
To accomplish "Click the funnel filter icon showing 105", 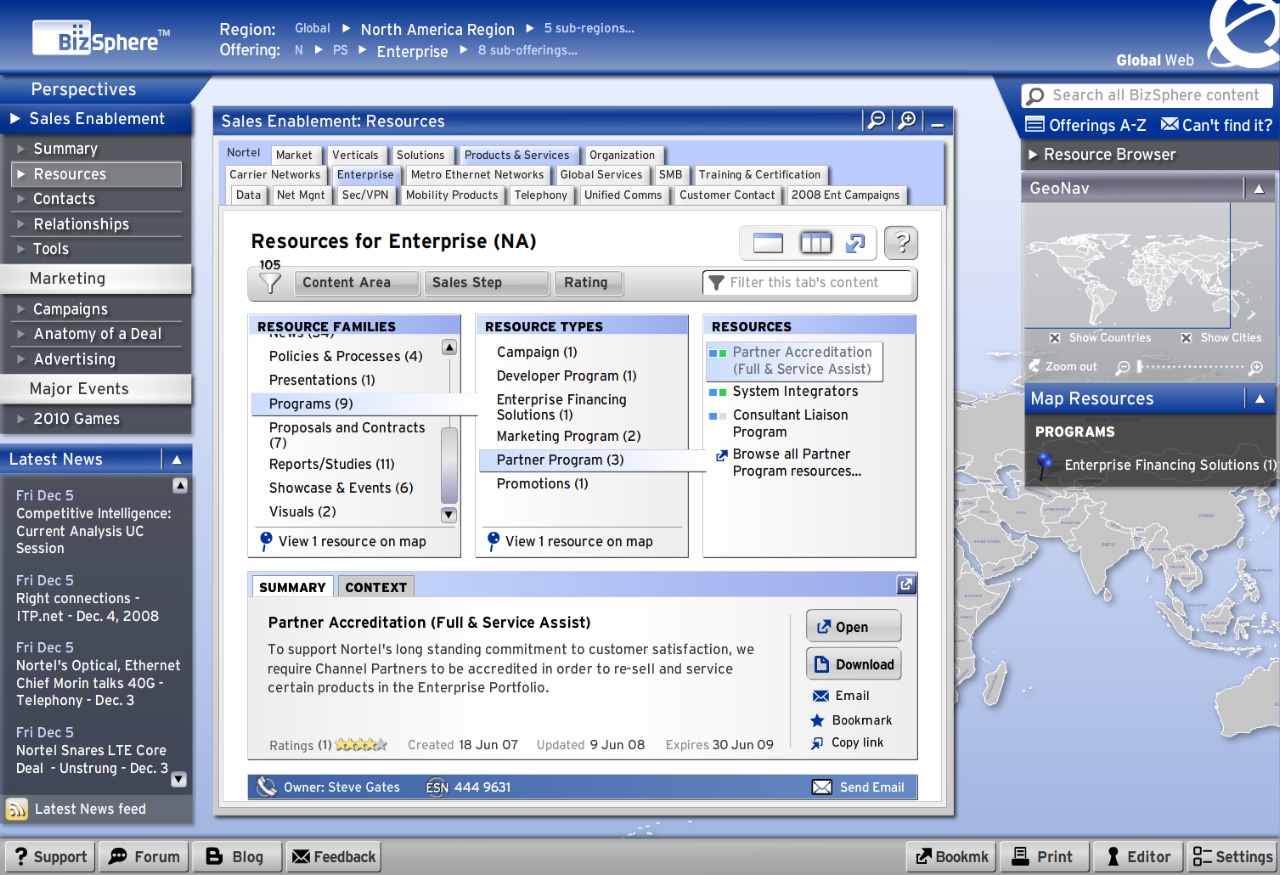I will click(270, 283).
